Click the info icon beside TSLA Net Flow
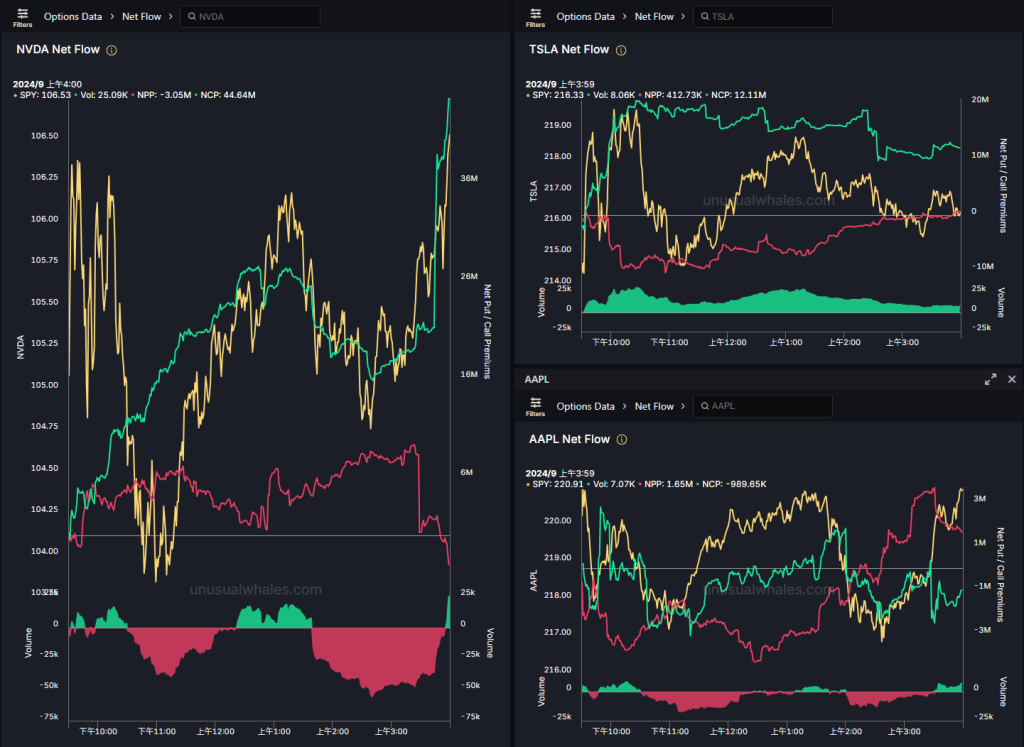 point(621,50)
